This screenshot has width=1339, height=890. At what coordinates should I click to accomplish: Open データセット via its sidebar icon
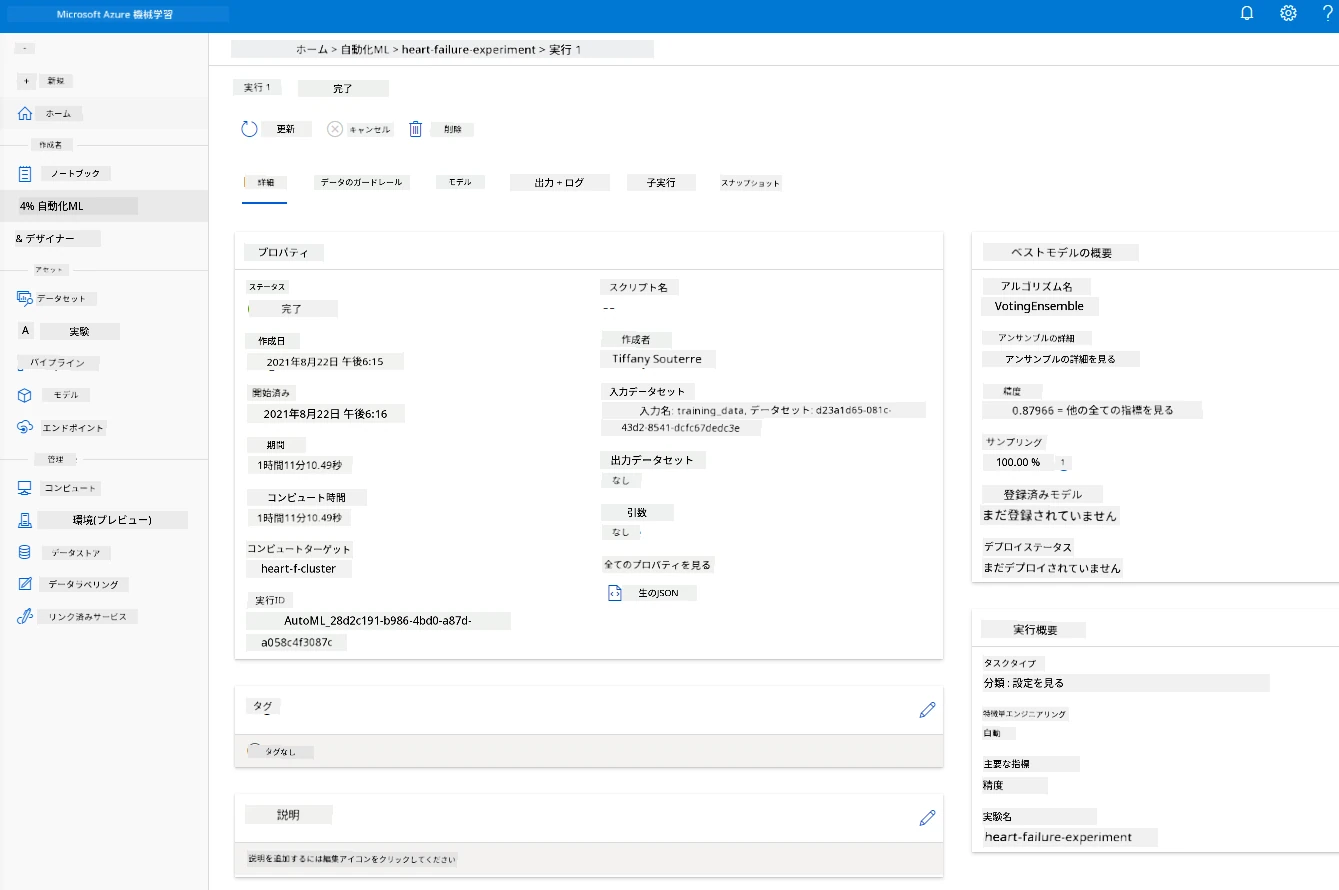tap(25, 298)
